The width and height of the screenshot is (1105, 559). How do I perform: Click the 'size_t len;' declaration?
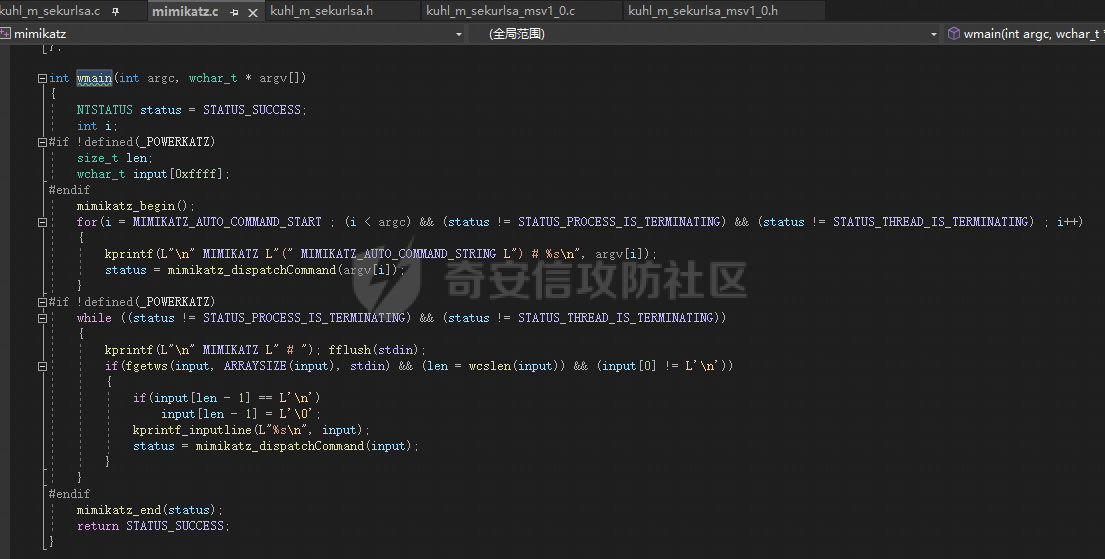coord(115,158)
